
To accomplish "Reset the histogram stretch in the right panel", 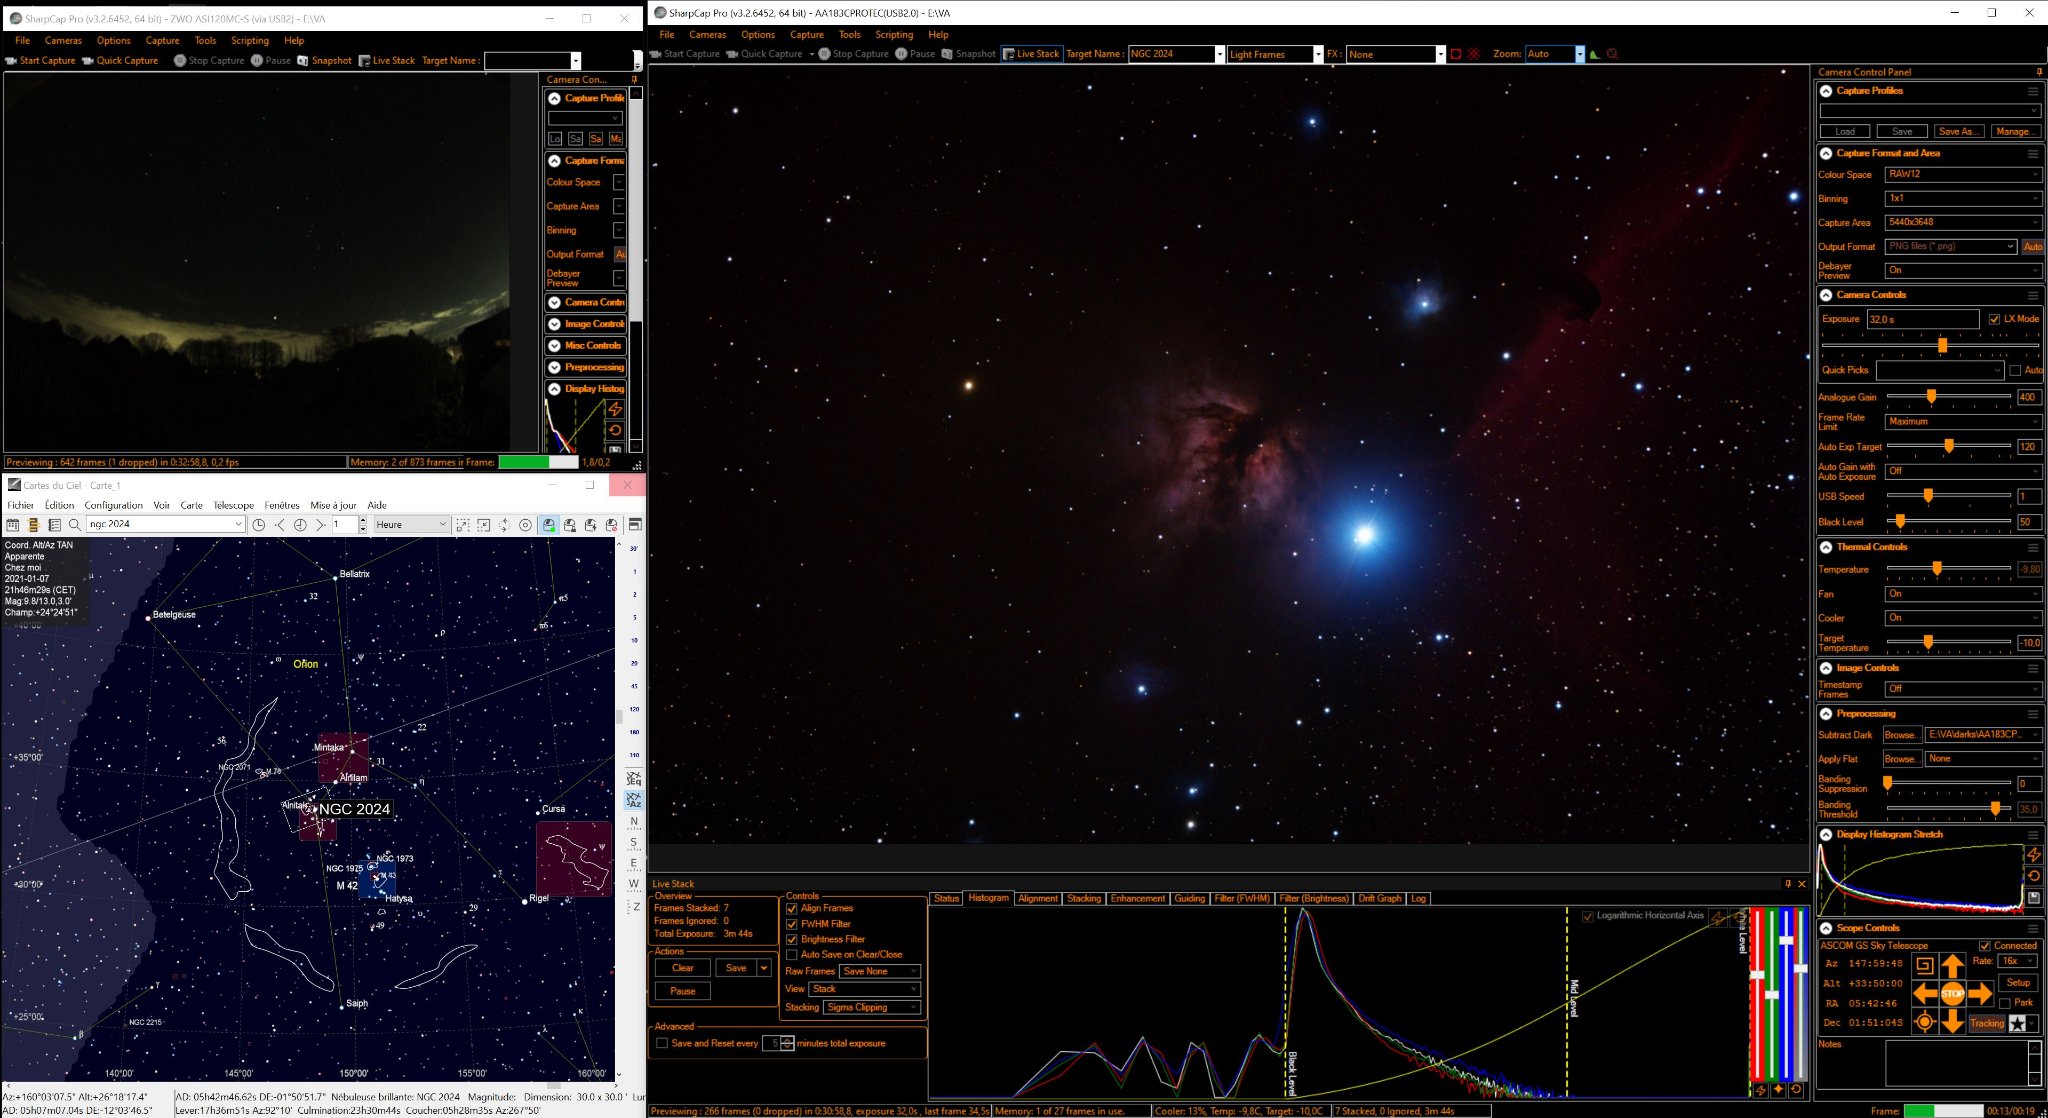I will (x=2033, y=876).
